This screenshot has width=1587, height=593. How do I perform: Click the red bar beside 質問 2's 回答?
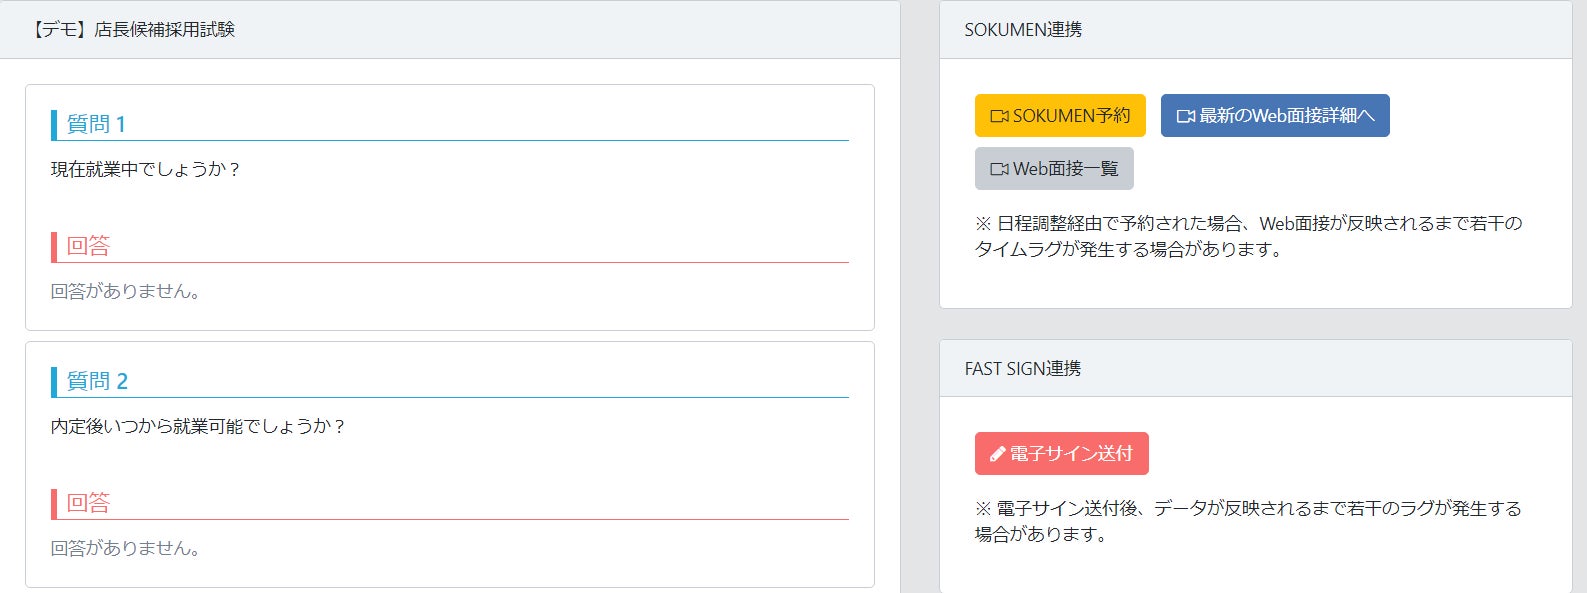click(54, 504)
